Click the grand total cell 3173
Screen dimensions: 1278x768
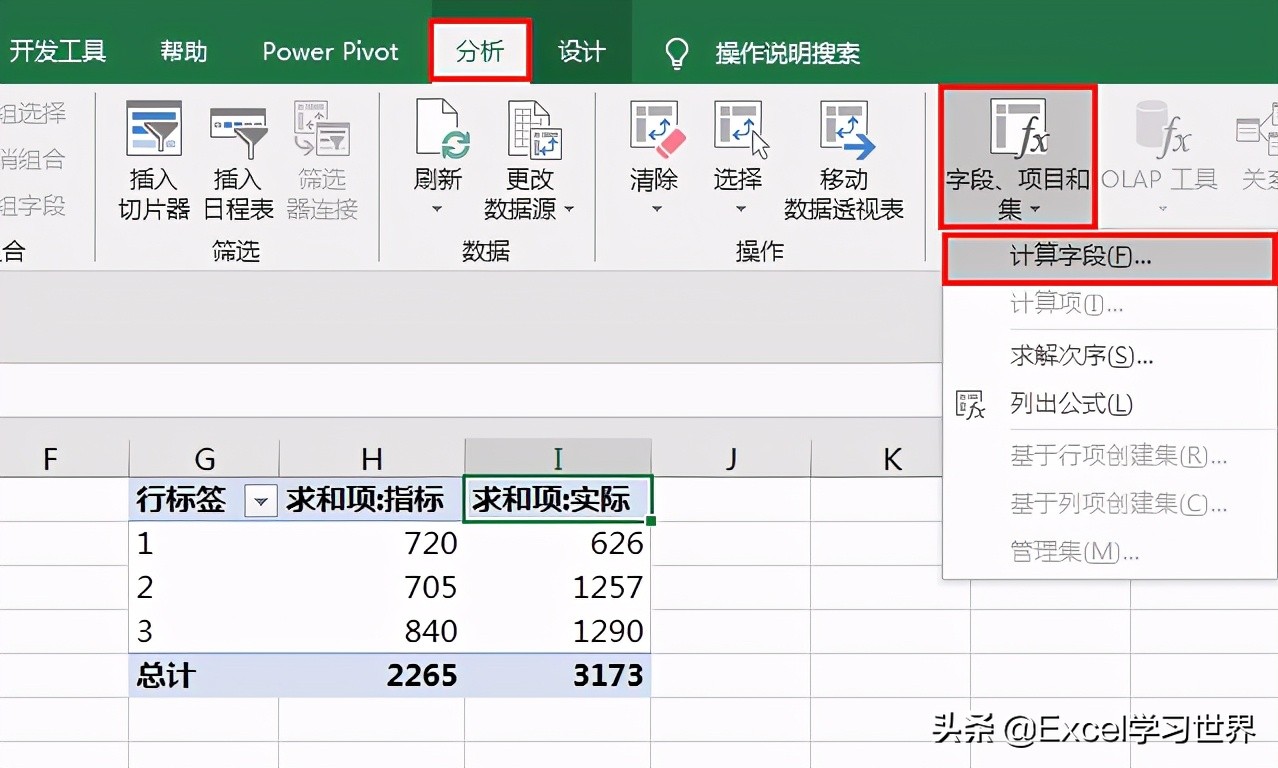point(558,675)
